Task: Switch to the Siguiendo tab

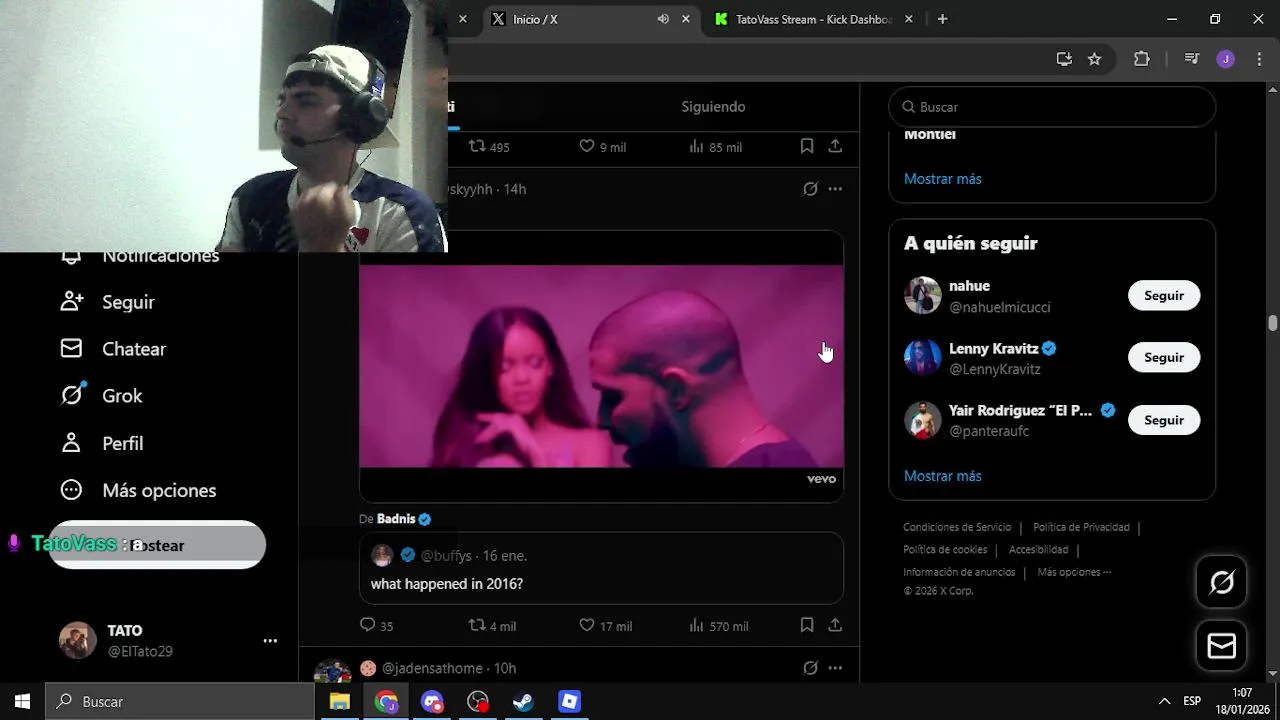Action: [x=713, y=107]
